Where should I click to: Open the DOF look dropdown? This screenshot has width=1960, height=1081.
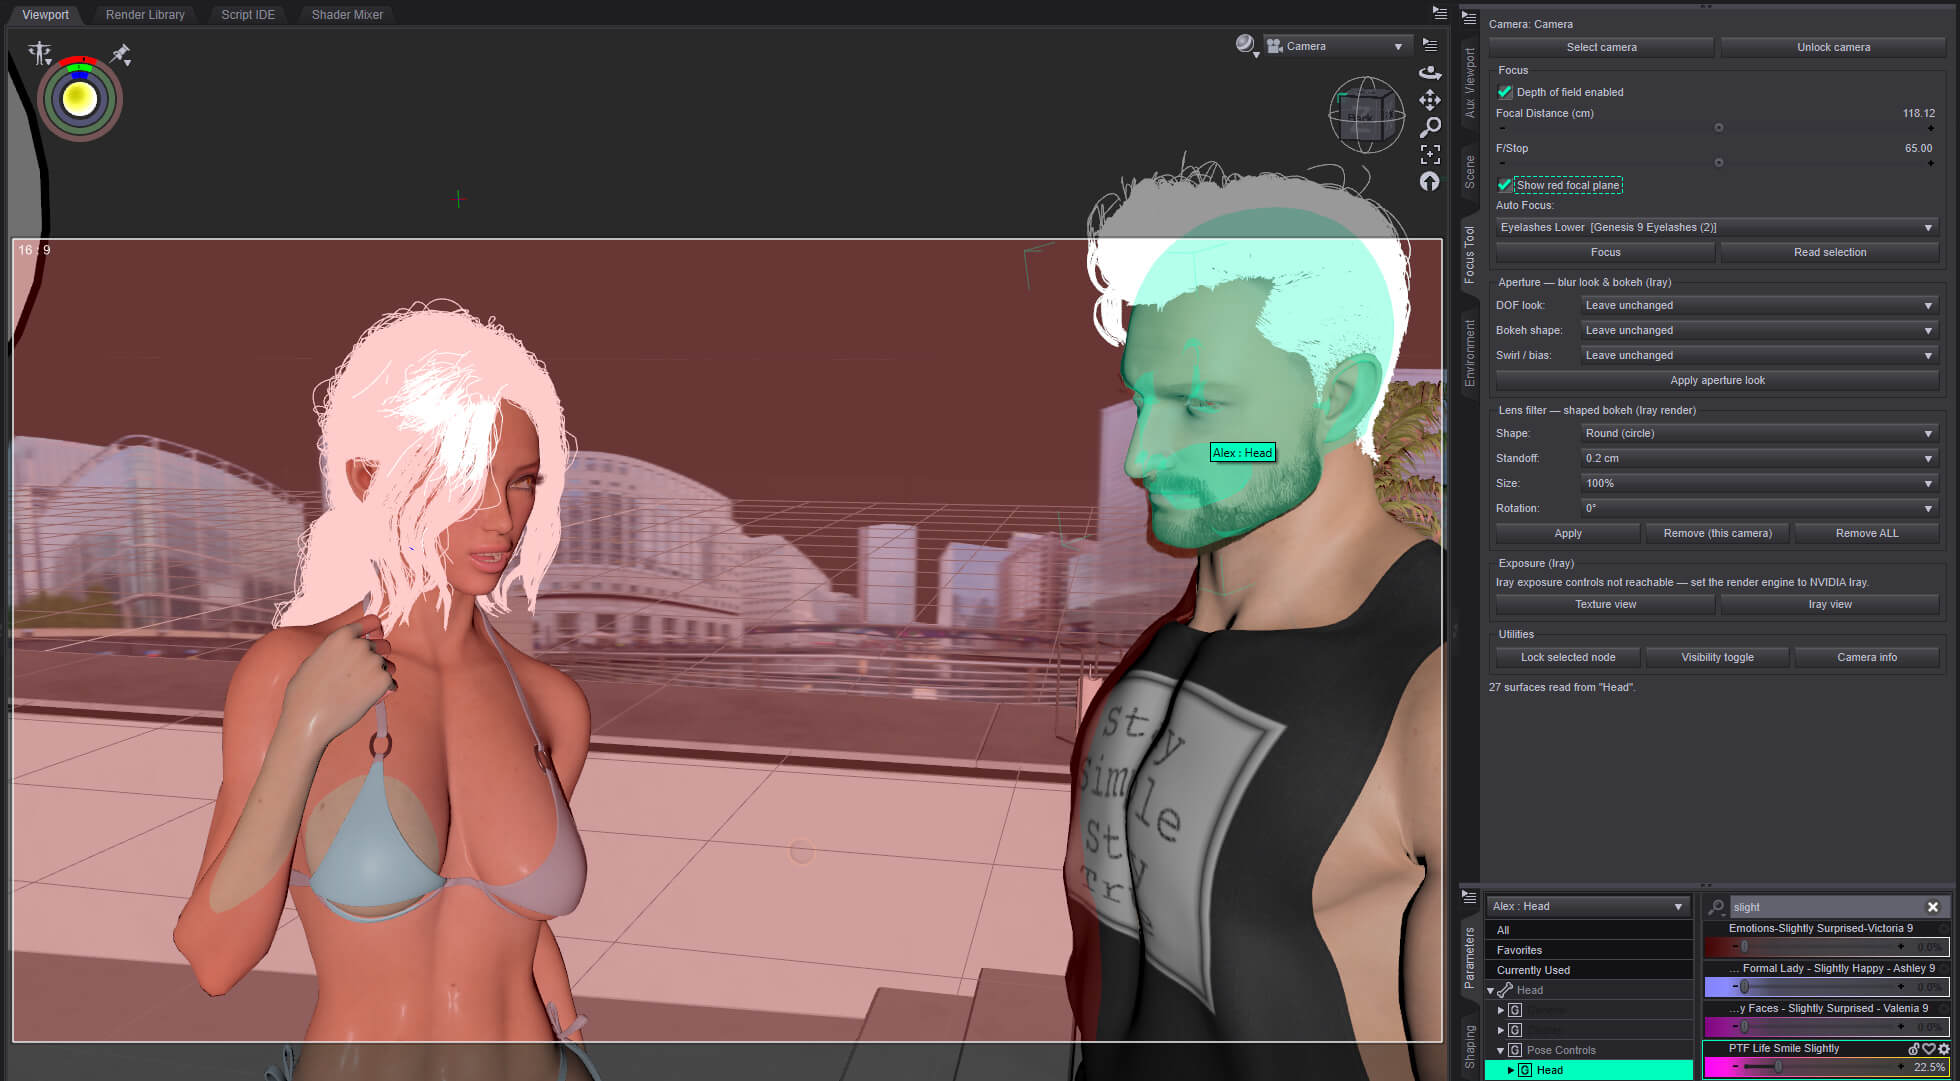pyautogui.click(x=1760, y=306)
